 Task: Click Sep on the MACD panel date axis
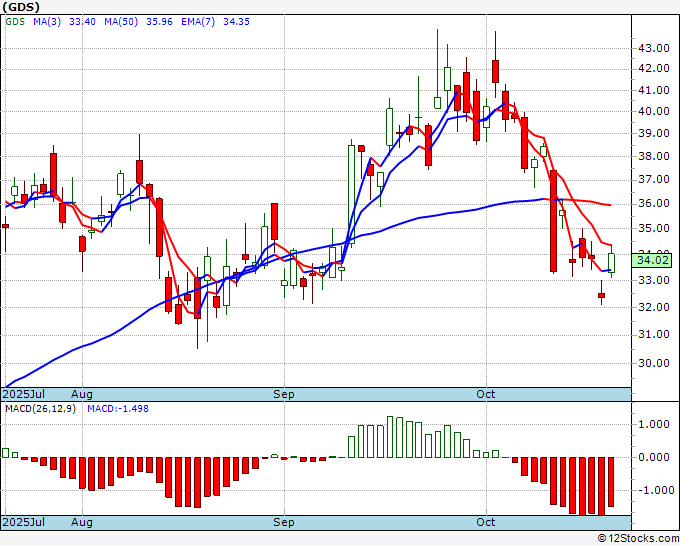[x=284, y=522]
